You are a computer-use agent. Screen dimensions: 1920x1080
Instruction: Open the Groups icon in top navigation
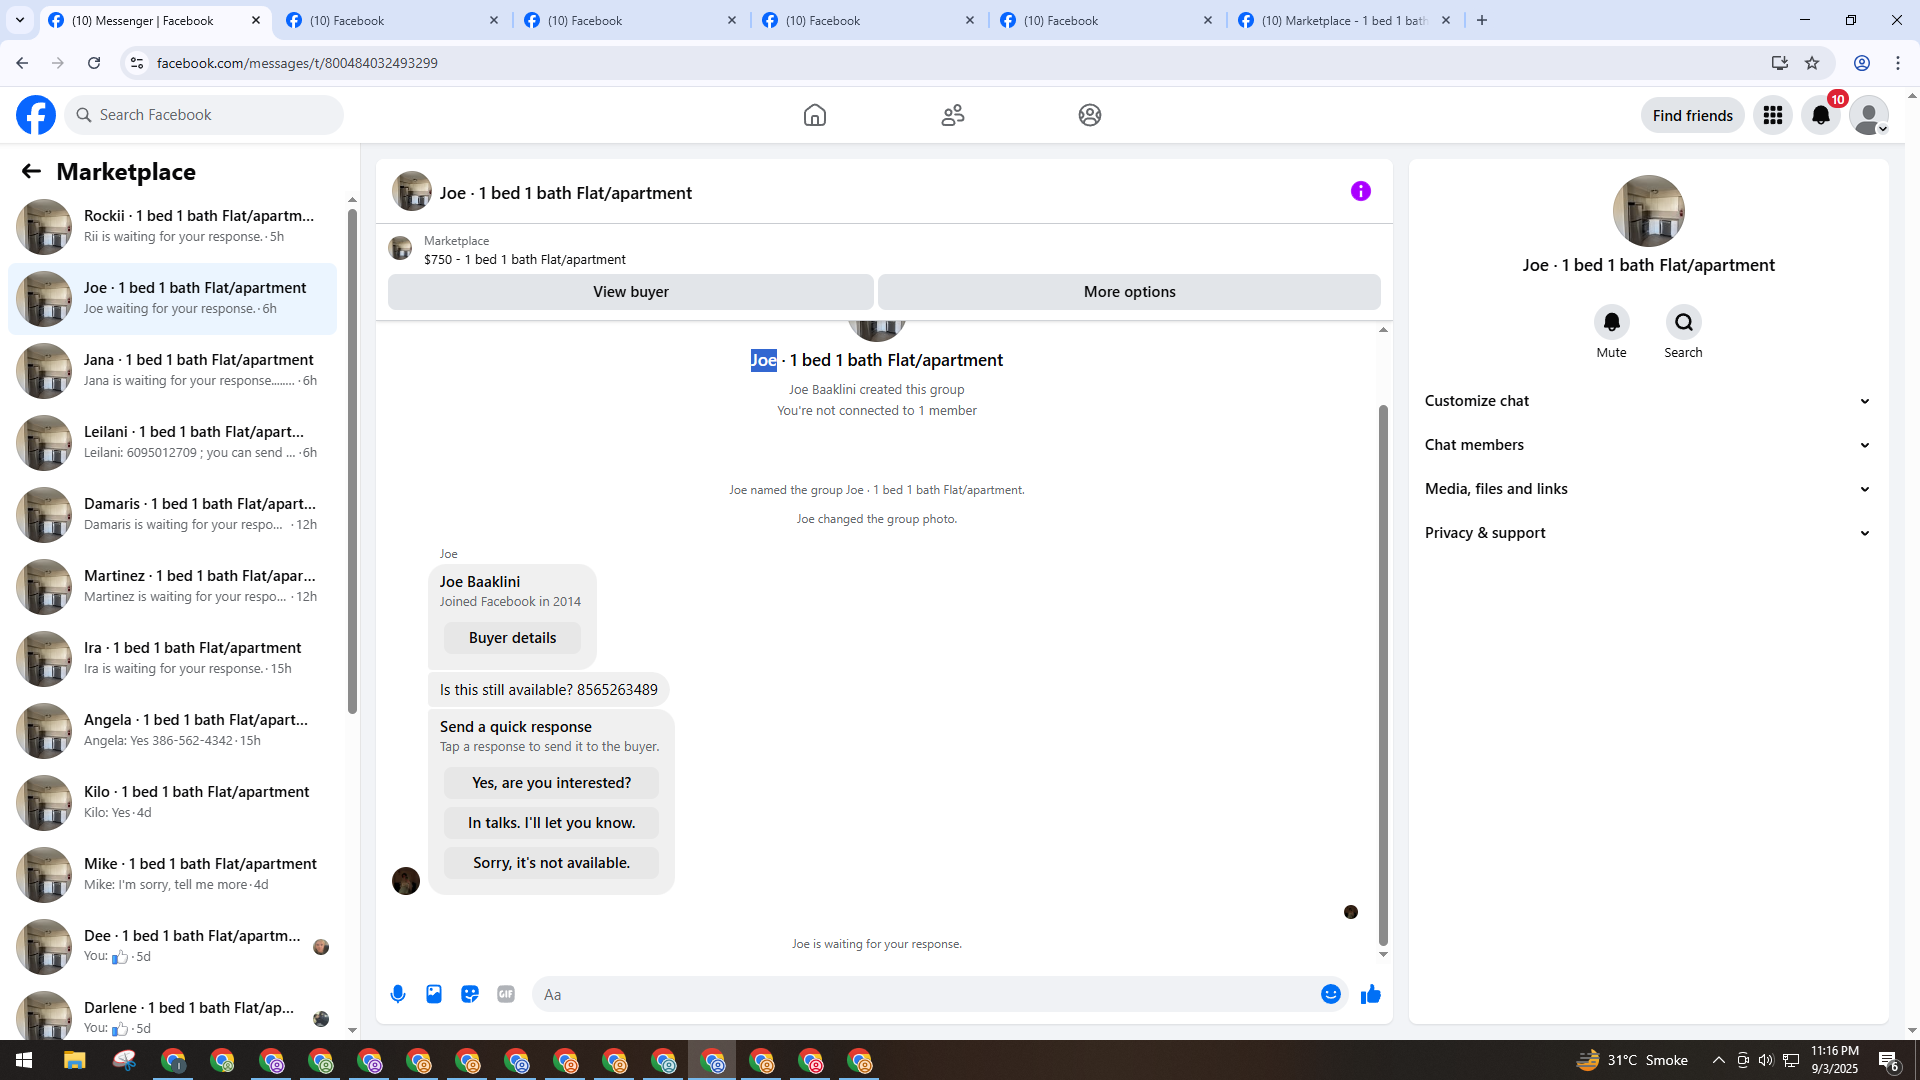(x=1090, y=115)
